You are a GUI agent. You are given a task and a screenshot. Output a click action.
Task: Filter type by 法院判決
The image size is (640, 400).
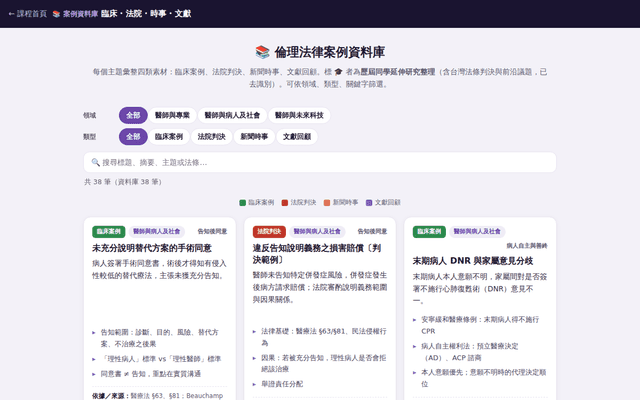tap(211, 136)
